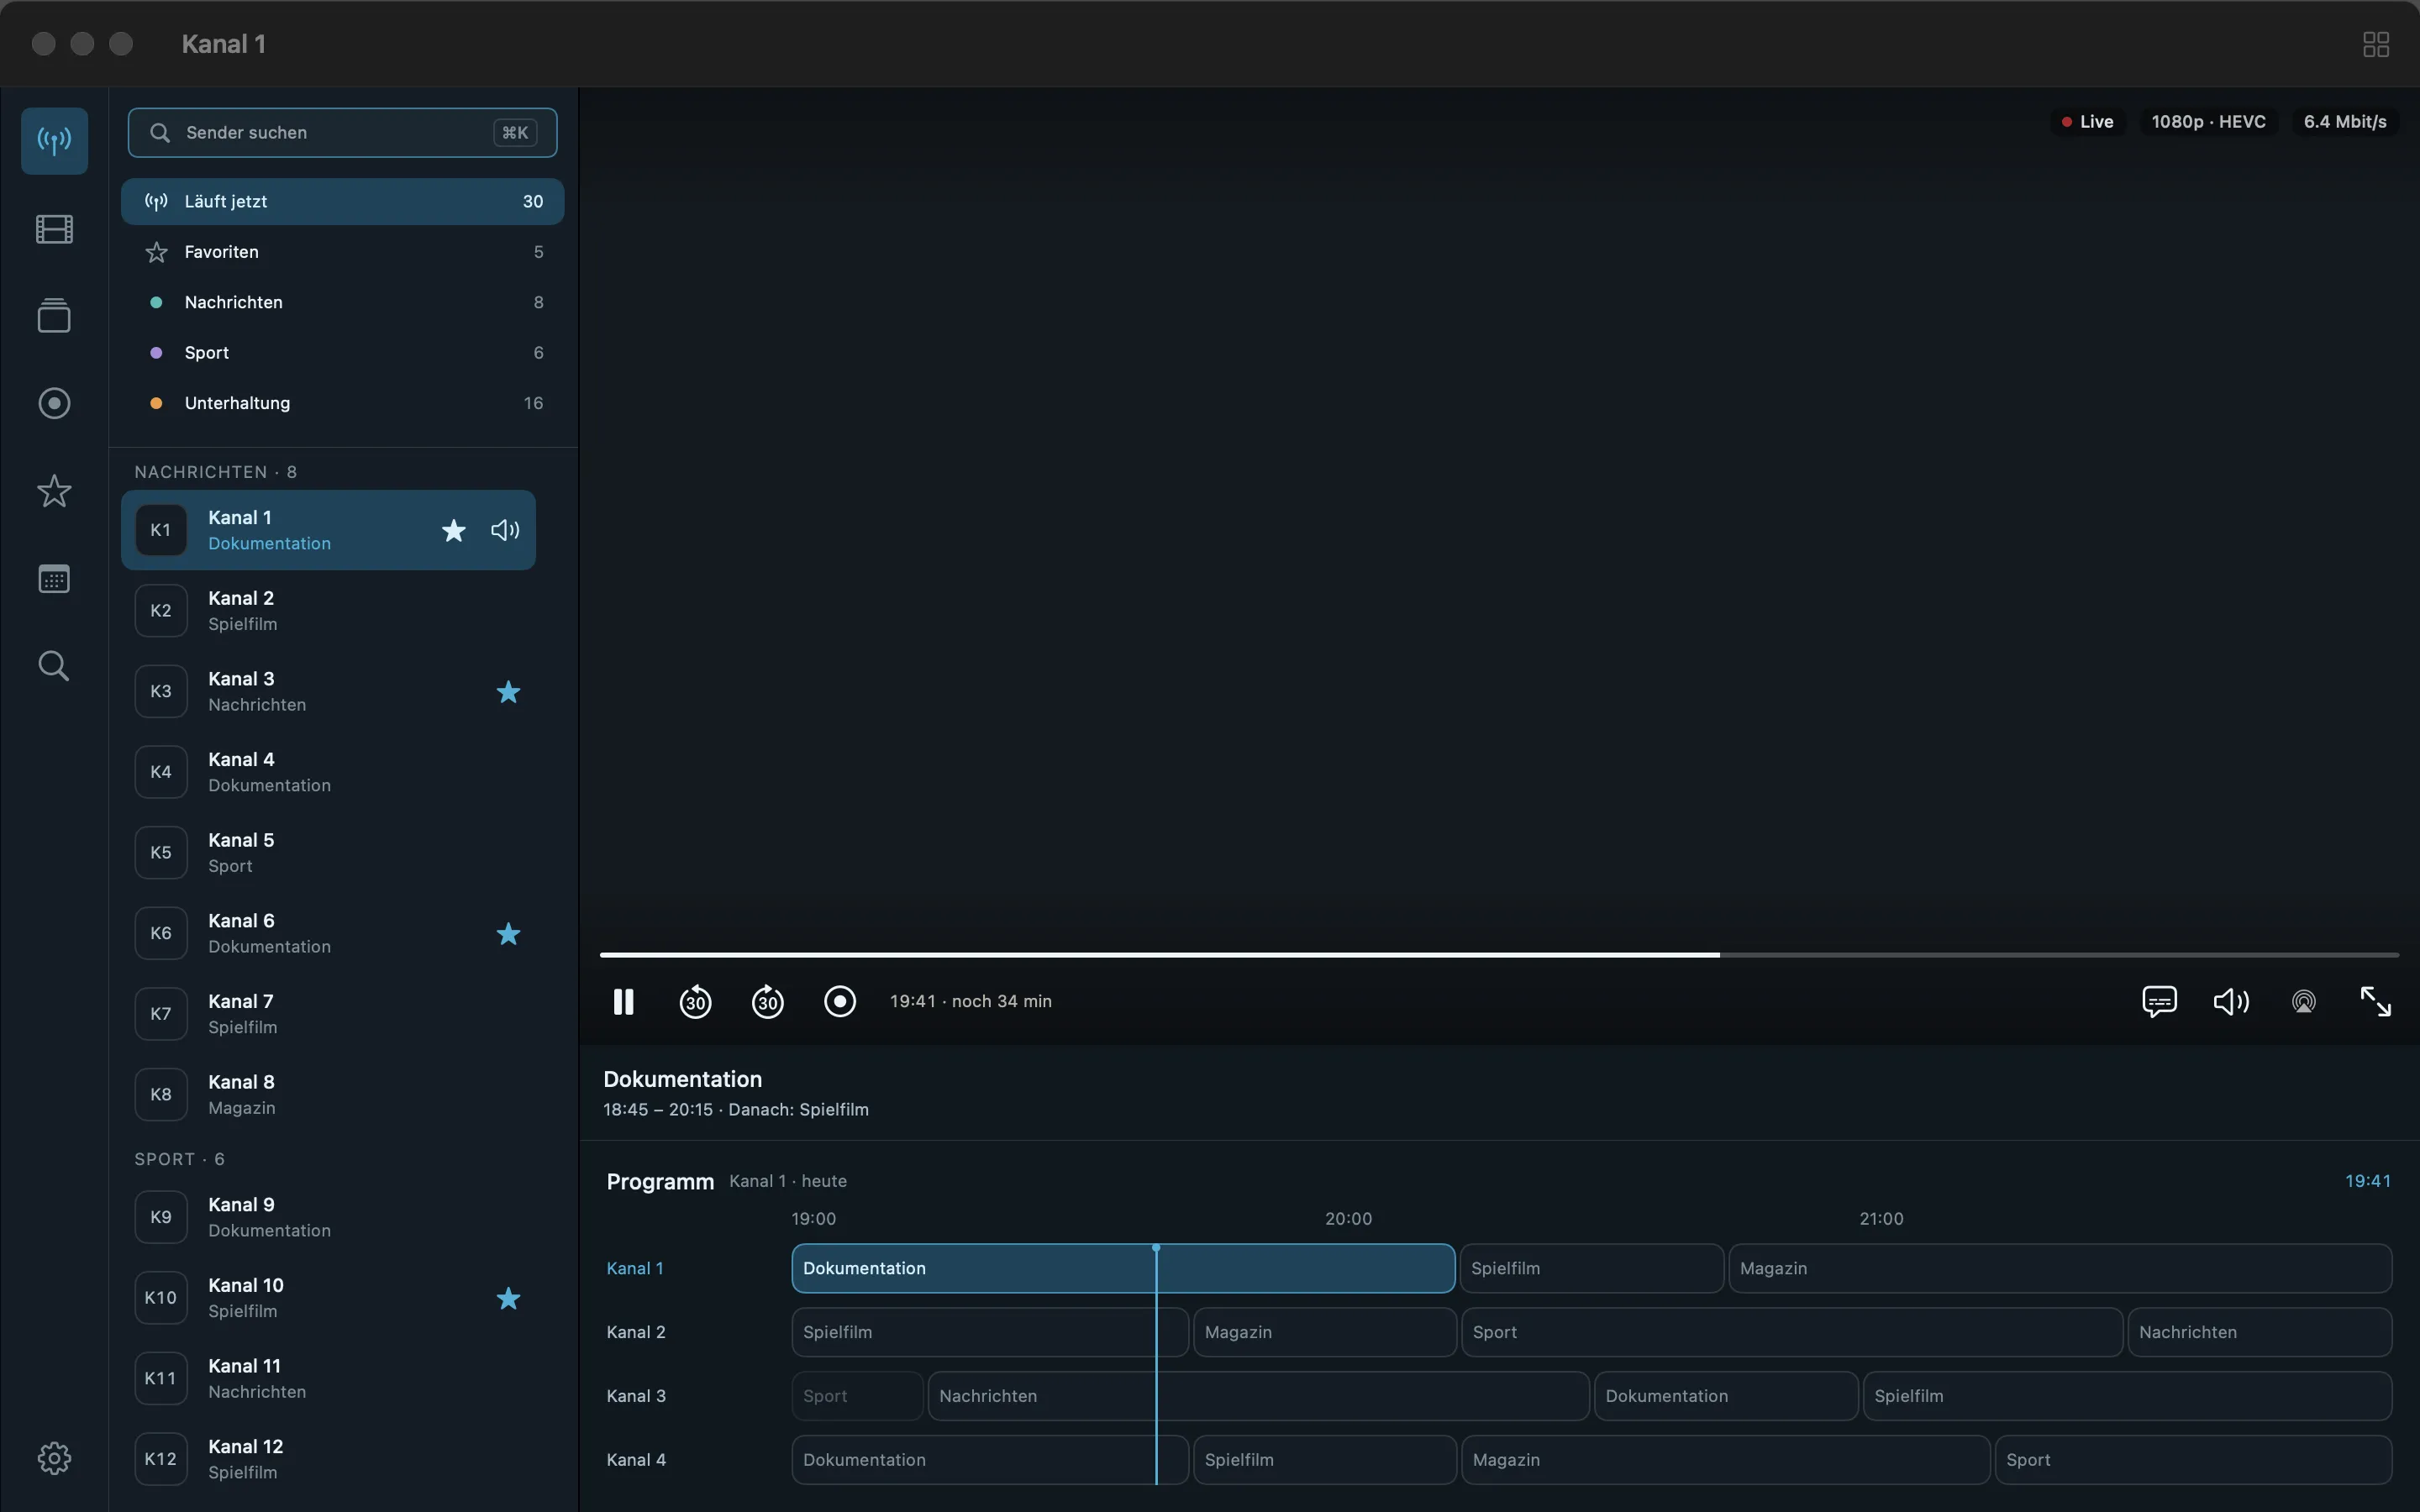Open the Library stack sidebar icon
Screen dimensions: 2420x1512
(x=54, y=316)
